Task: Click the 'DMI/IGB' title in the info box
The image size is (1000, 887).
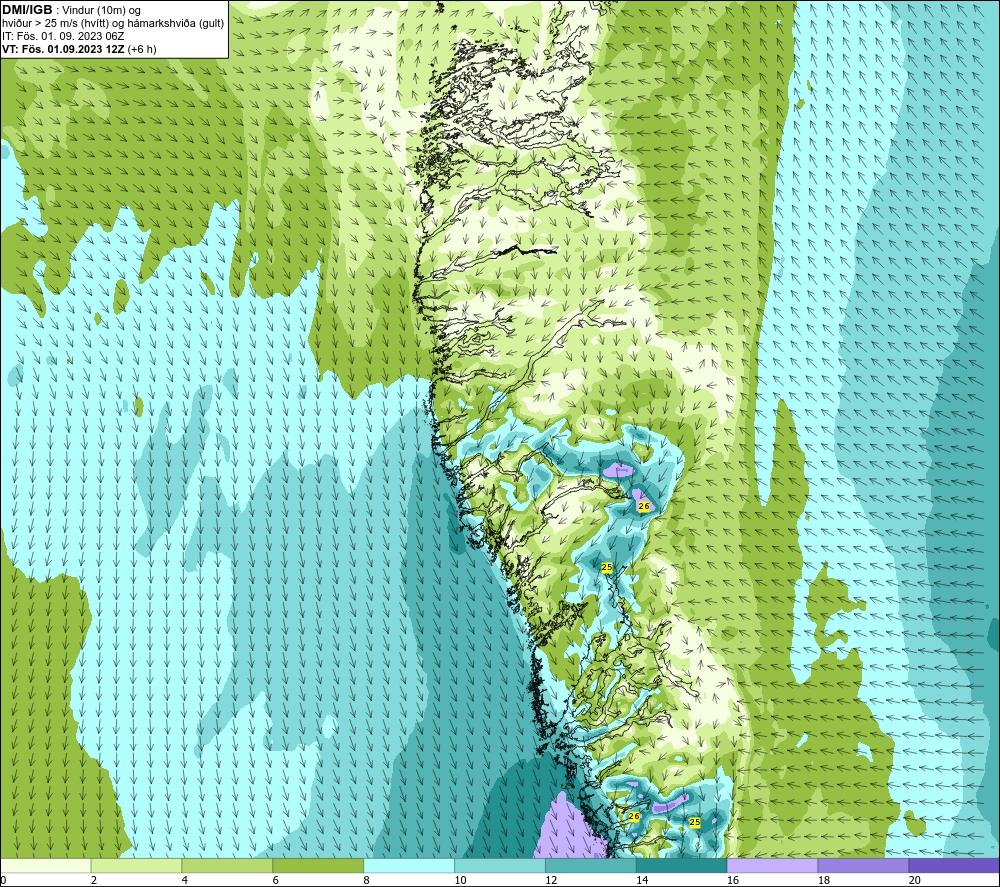Action: tap(27, 10)
